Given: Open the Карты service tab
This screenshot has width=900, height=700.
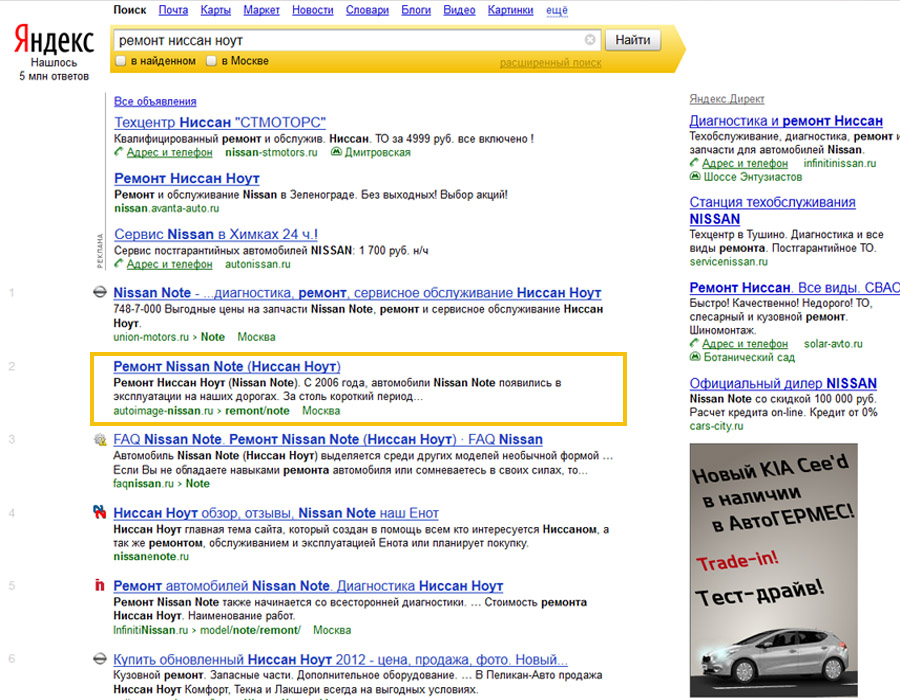Looking at the screenshot, I should pyautogui.click(x=216, y=10).
